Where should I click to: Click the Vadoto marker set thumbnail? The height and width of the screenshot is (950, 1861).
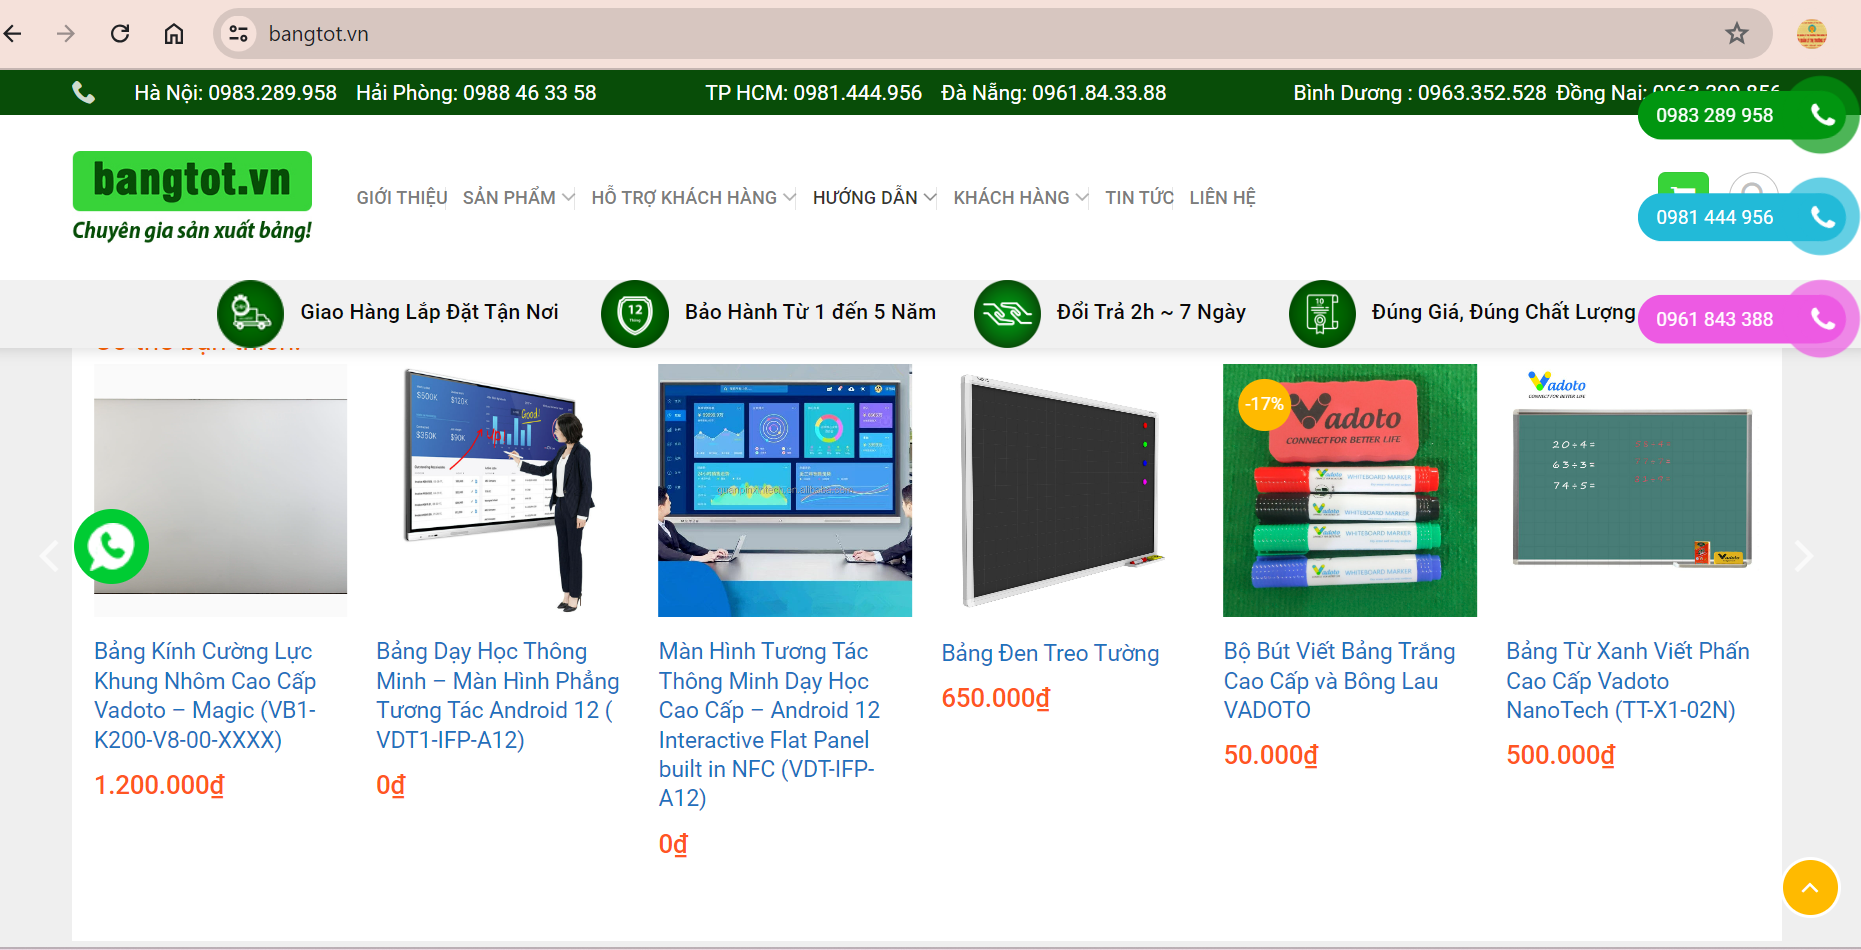[x=1350, y=490]
